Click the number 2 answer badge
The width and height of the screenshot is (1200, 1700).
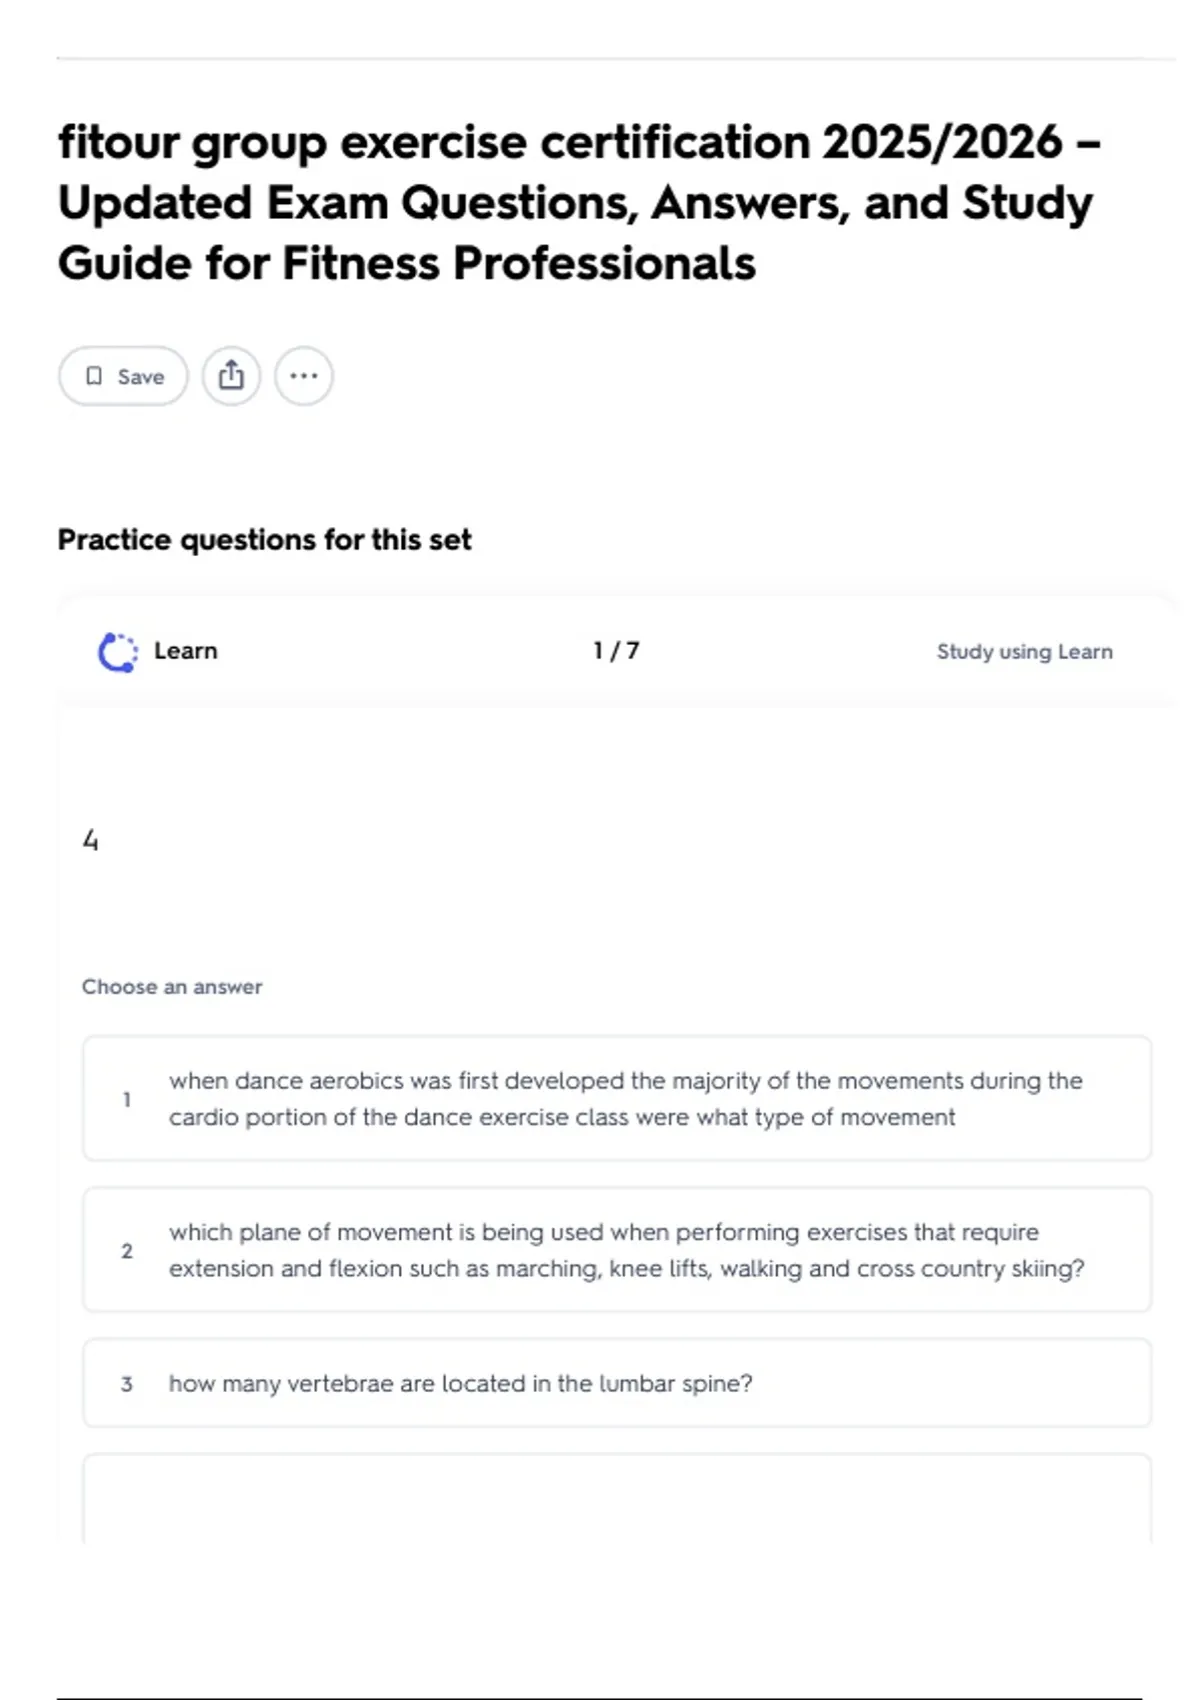coord(127,1251)
